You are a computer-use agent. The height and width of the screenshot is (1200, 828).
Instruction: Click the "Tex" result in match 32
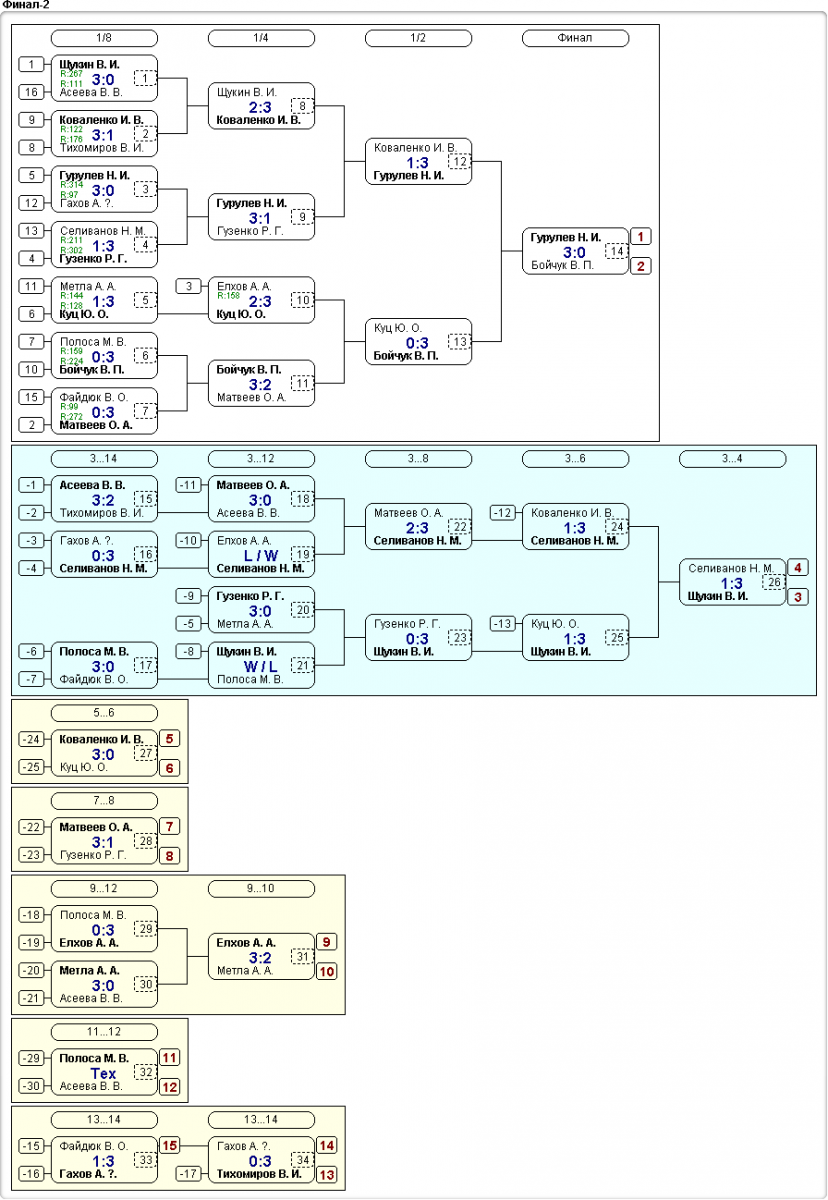[x=104, y=1073]
